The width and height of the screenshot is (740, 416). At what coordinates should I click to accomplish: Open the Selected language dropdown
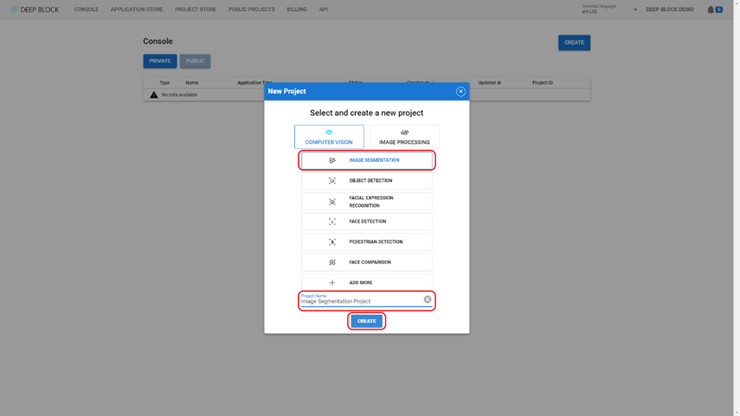(609, 9)
